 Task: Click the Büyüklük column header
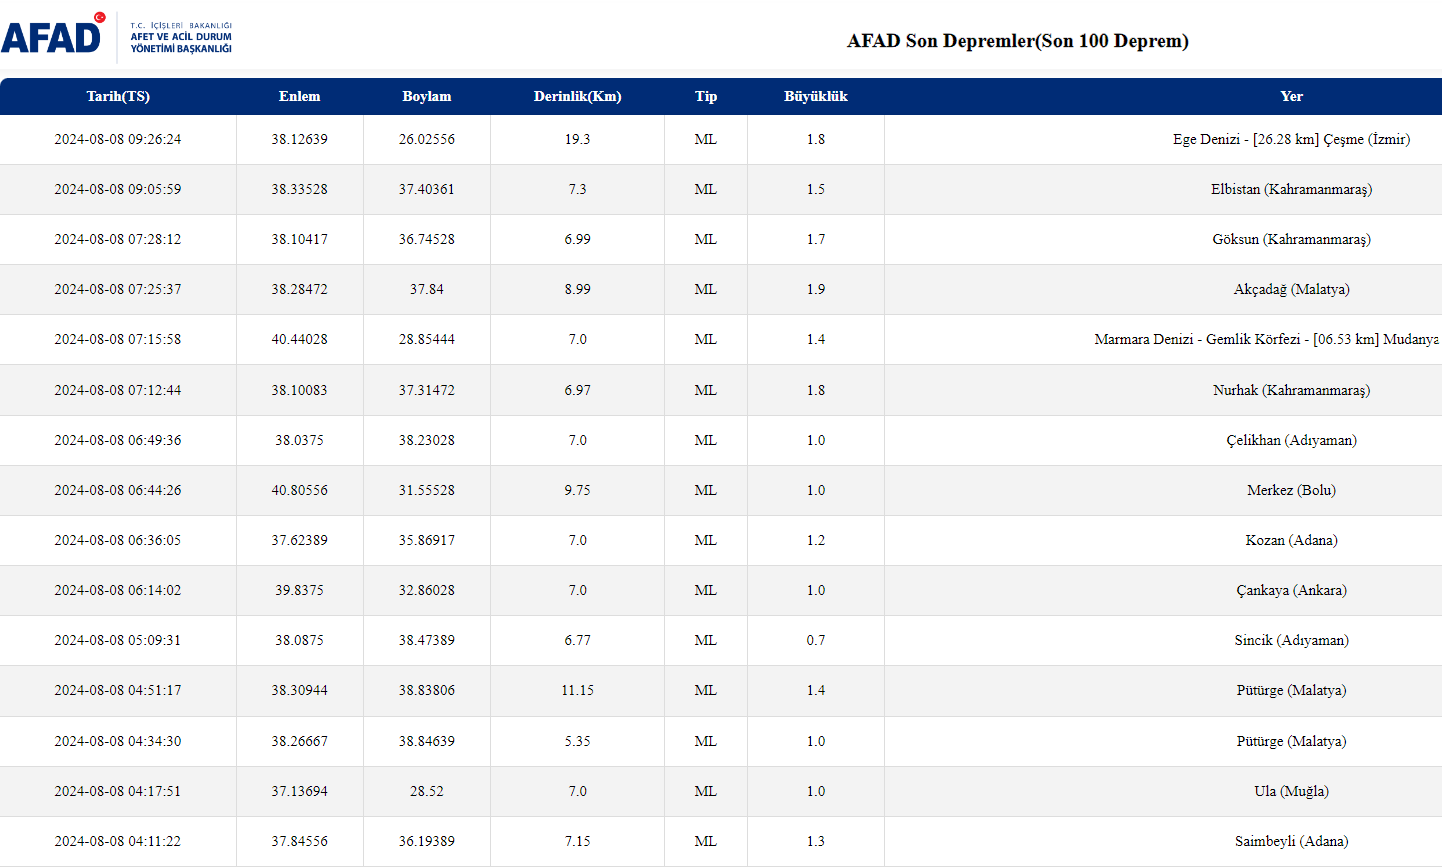816,97
